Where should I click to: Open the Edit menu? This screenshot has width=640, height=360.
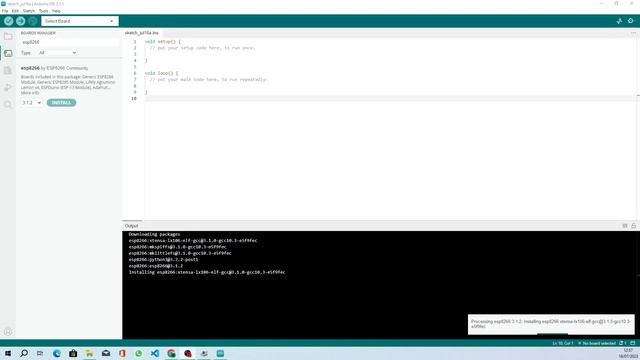[15, 11]
